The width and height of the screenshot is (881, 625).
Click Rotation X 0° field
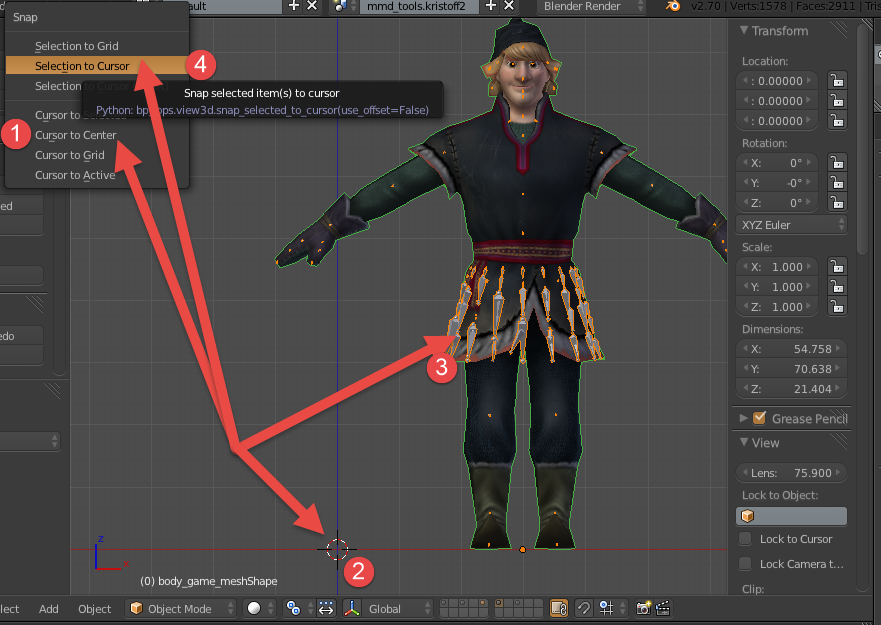[778, 163]
